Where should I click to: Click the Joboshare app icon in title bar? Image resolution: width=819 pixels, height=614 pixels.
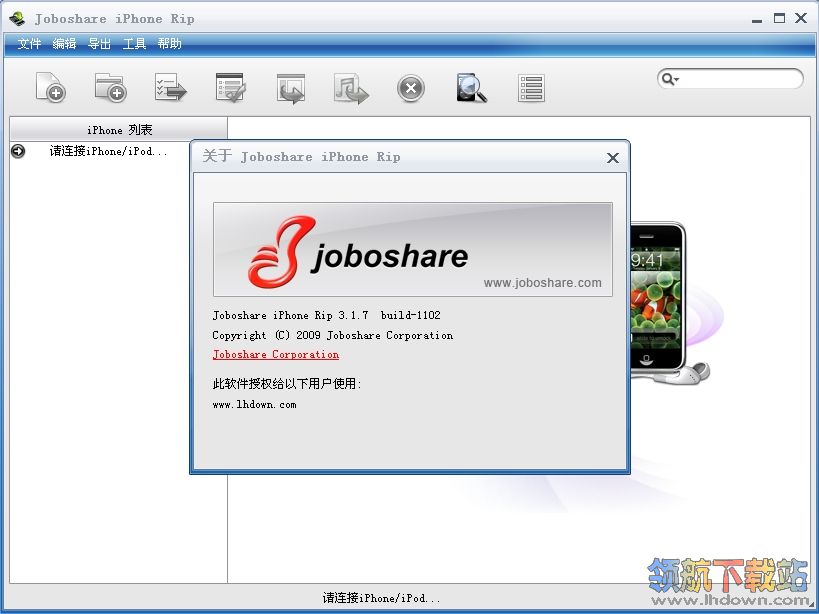point(17,19)
